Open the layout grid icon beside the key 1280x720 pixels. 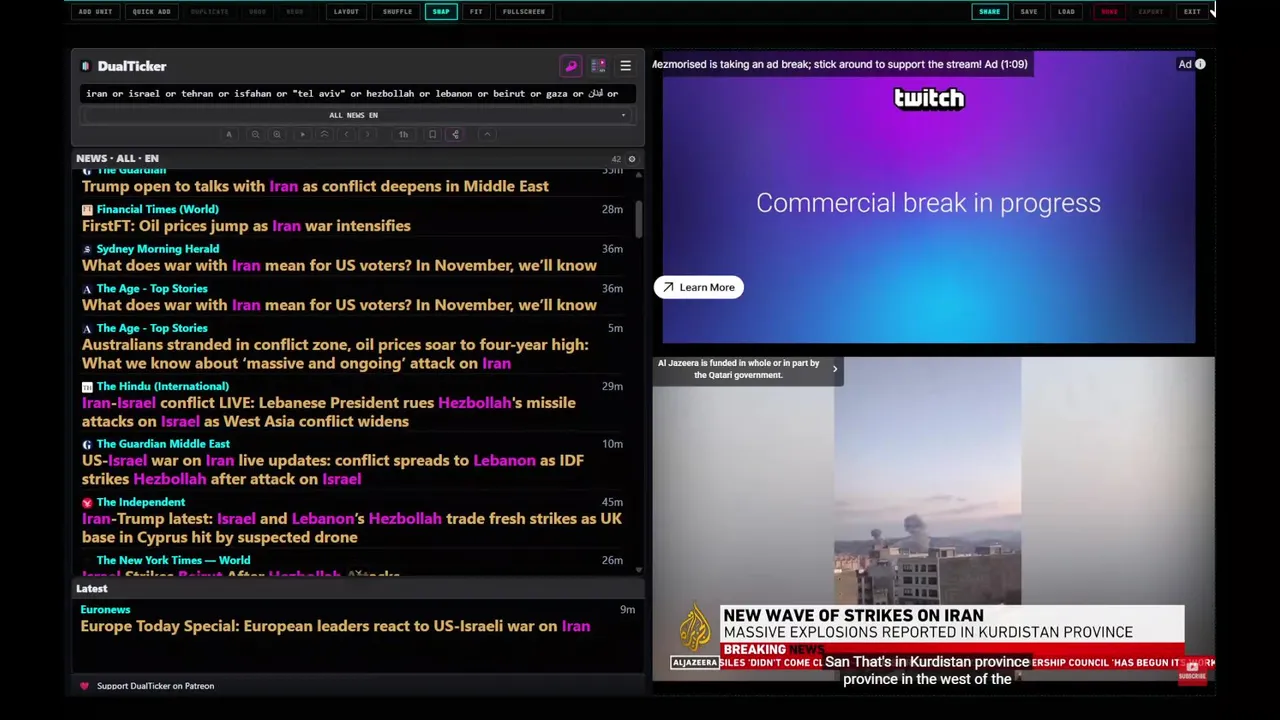pos(598,66)
